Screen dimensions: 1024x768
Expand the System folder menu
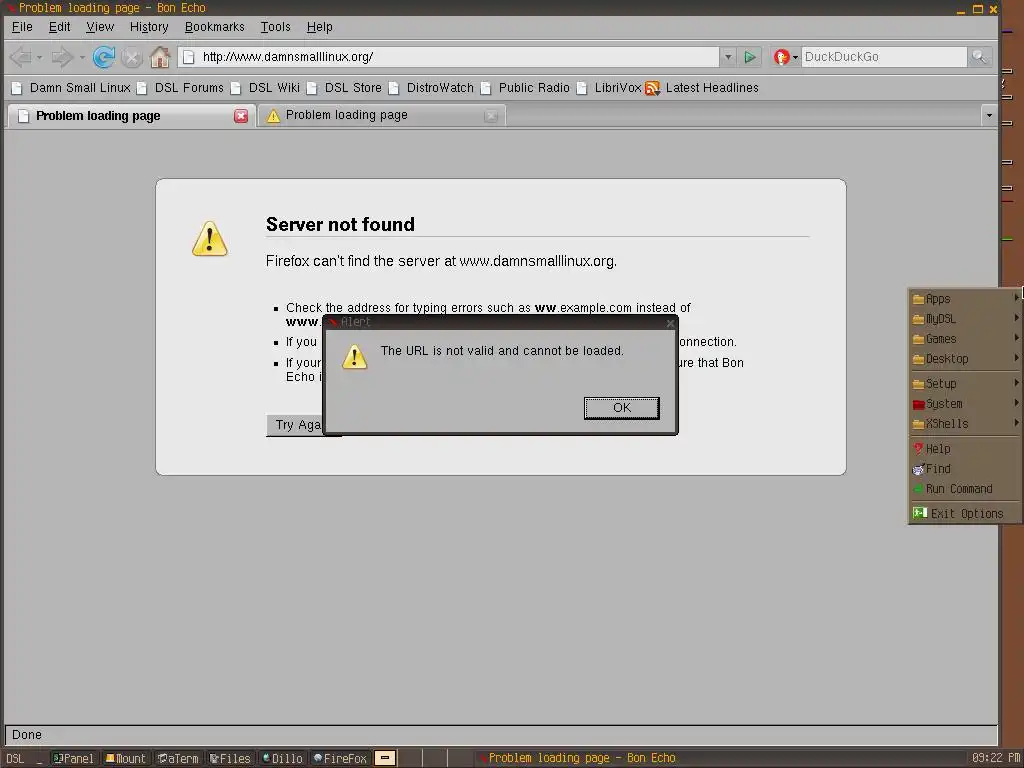[965, 404]
